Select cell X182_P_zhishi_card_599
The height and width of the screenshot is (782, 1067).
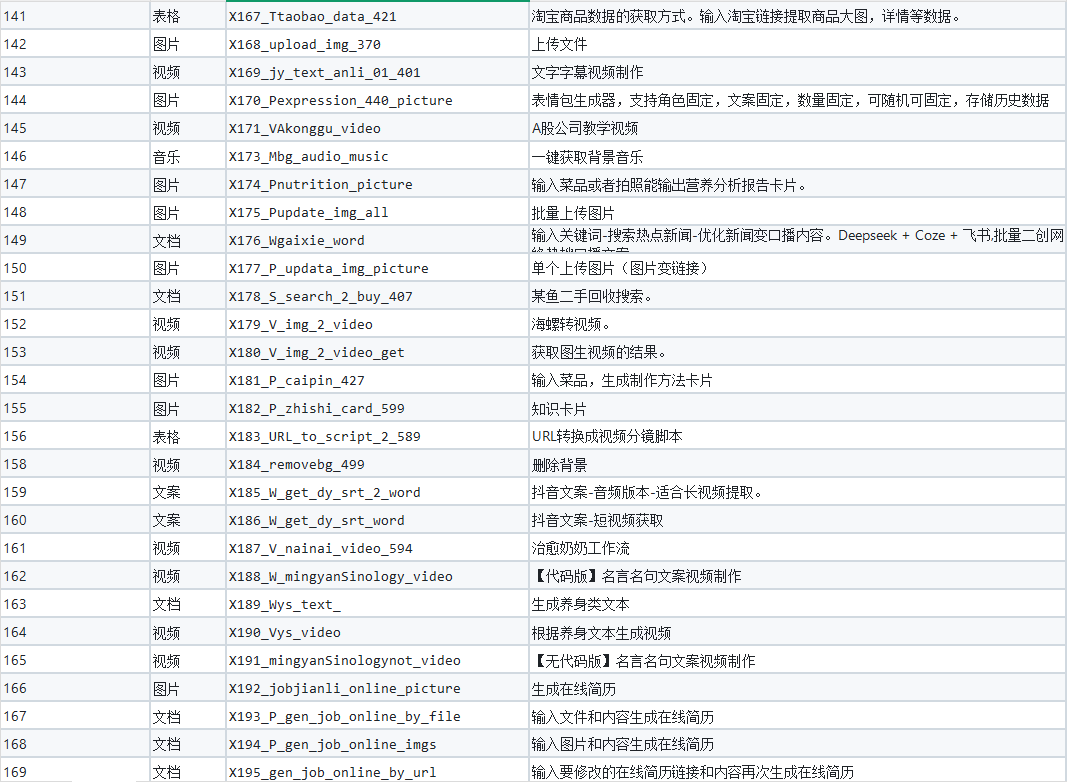[x=377, y=408]
